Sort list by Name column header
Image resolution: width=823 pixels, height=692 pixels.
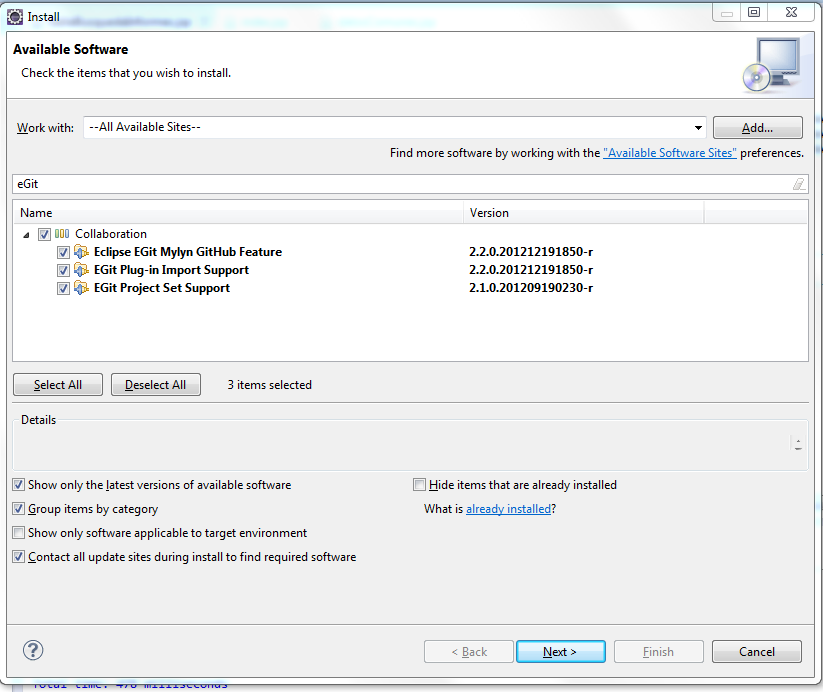(x=240, y=213)
